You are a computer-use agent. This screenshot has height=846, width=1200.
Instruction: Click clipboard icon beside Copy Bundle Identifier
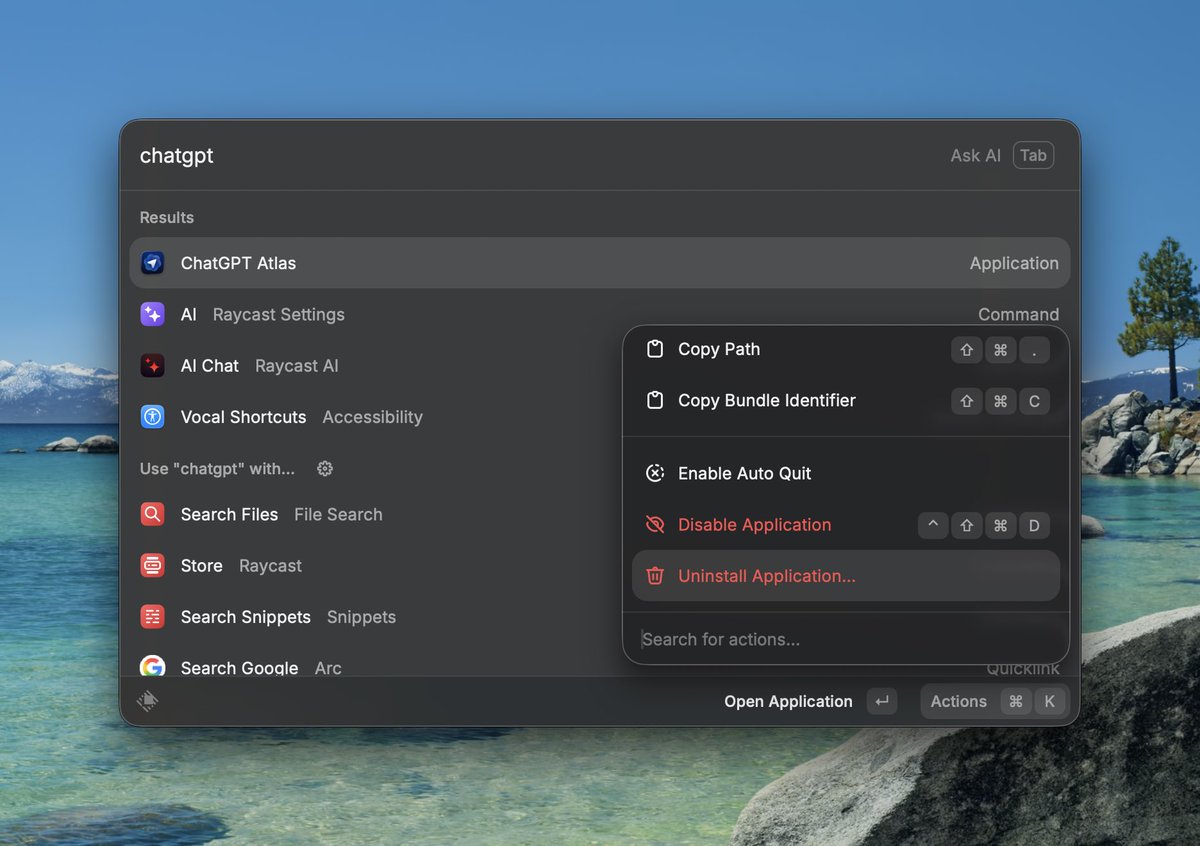click(655, 400)
